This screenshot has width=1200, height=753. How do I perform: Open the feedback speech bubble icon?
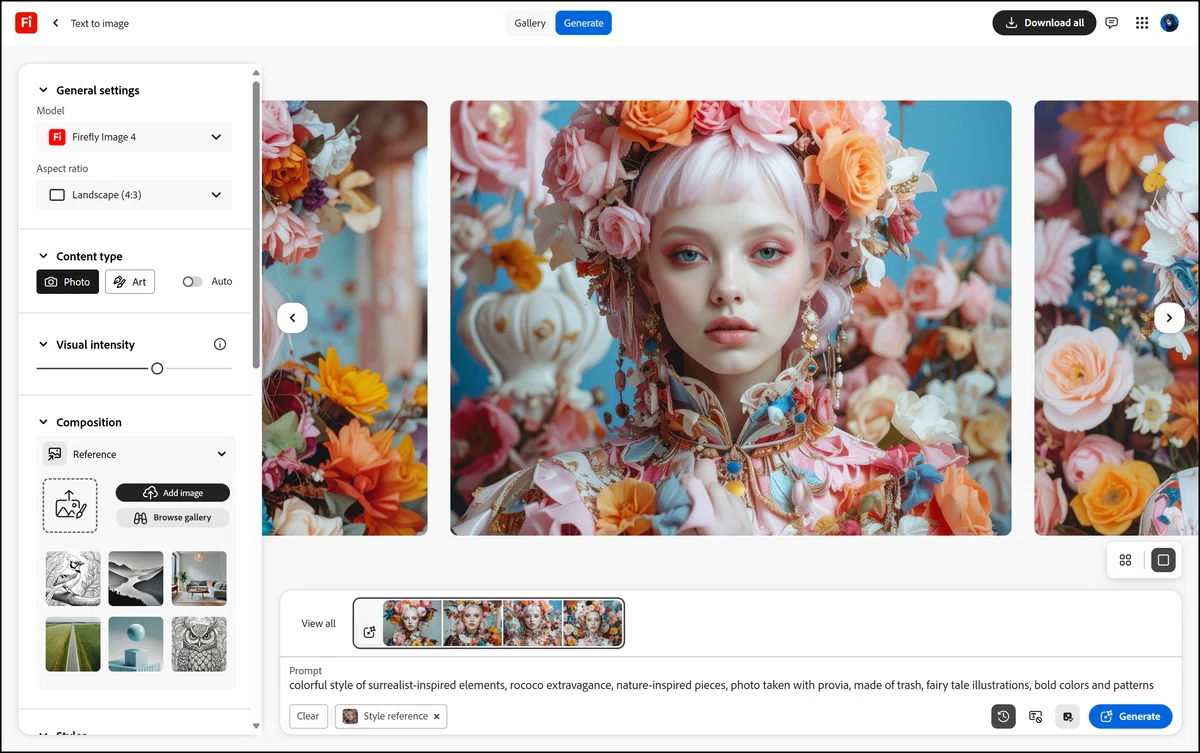pos(1111,23)
